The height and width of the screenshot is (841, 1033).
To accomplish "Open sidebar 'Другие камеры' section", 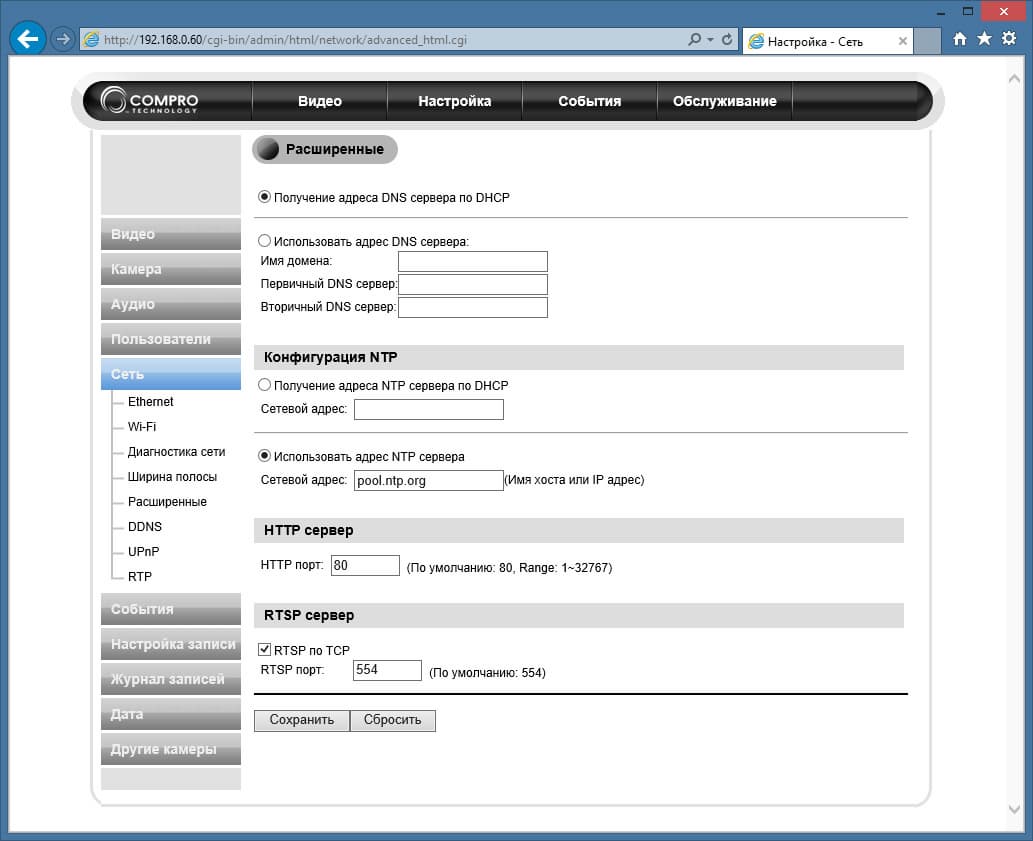I will [171, 749].
